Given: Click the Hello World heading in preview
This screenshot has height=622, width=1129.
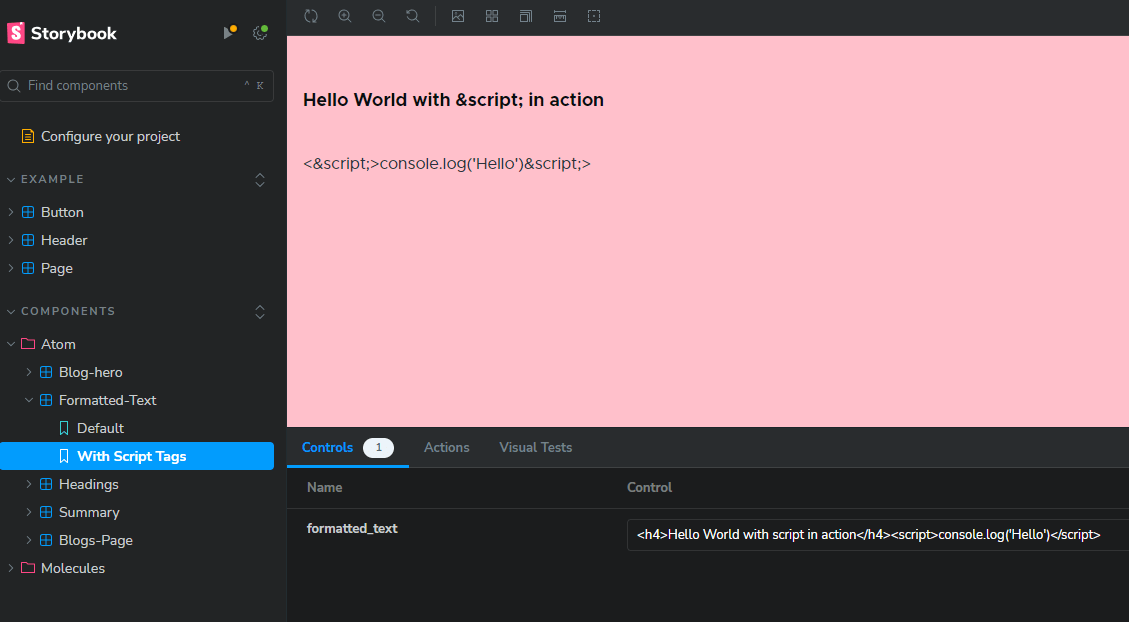Looking at the screenshot, I should point(454,100).
